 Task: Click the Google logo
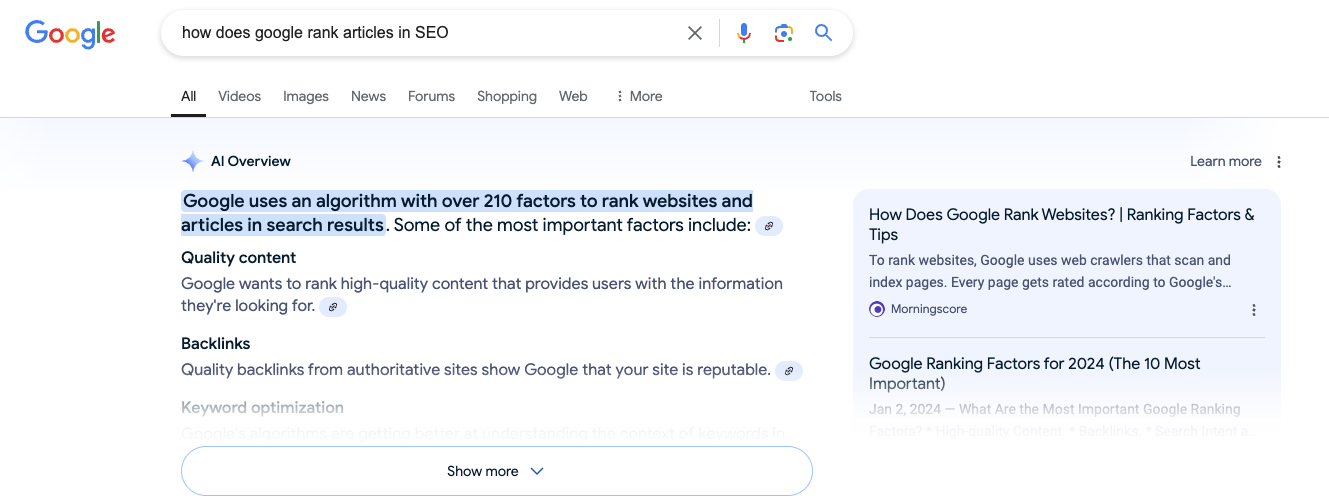70,33
